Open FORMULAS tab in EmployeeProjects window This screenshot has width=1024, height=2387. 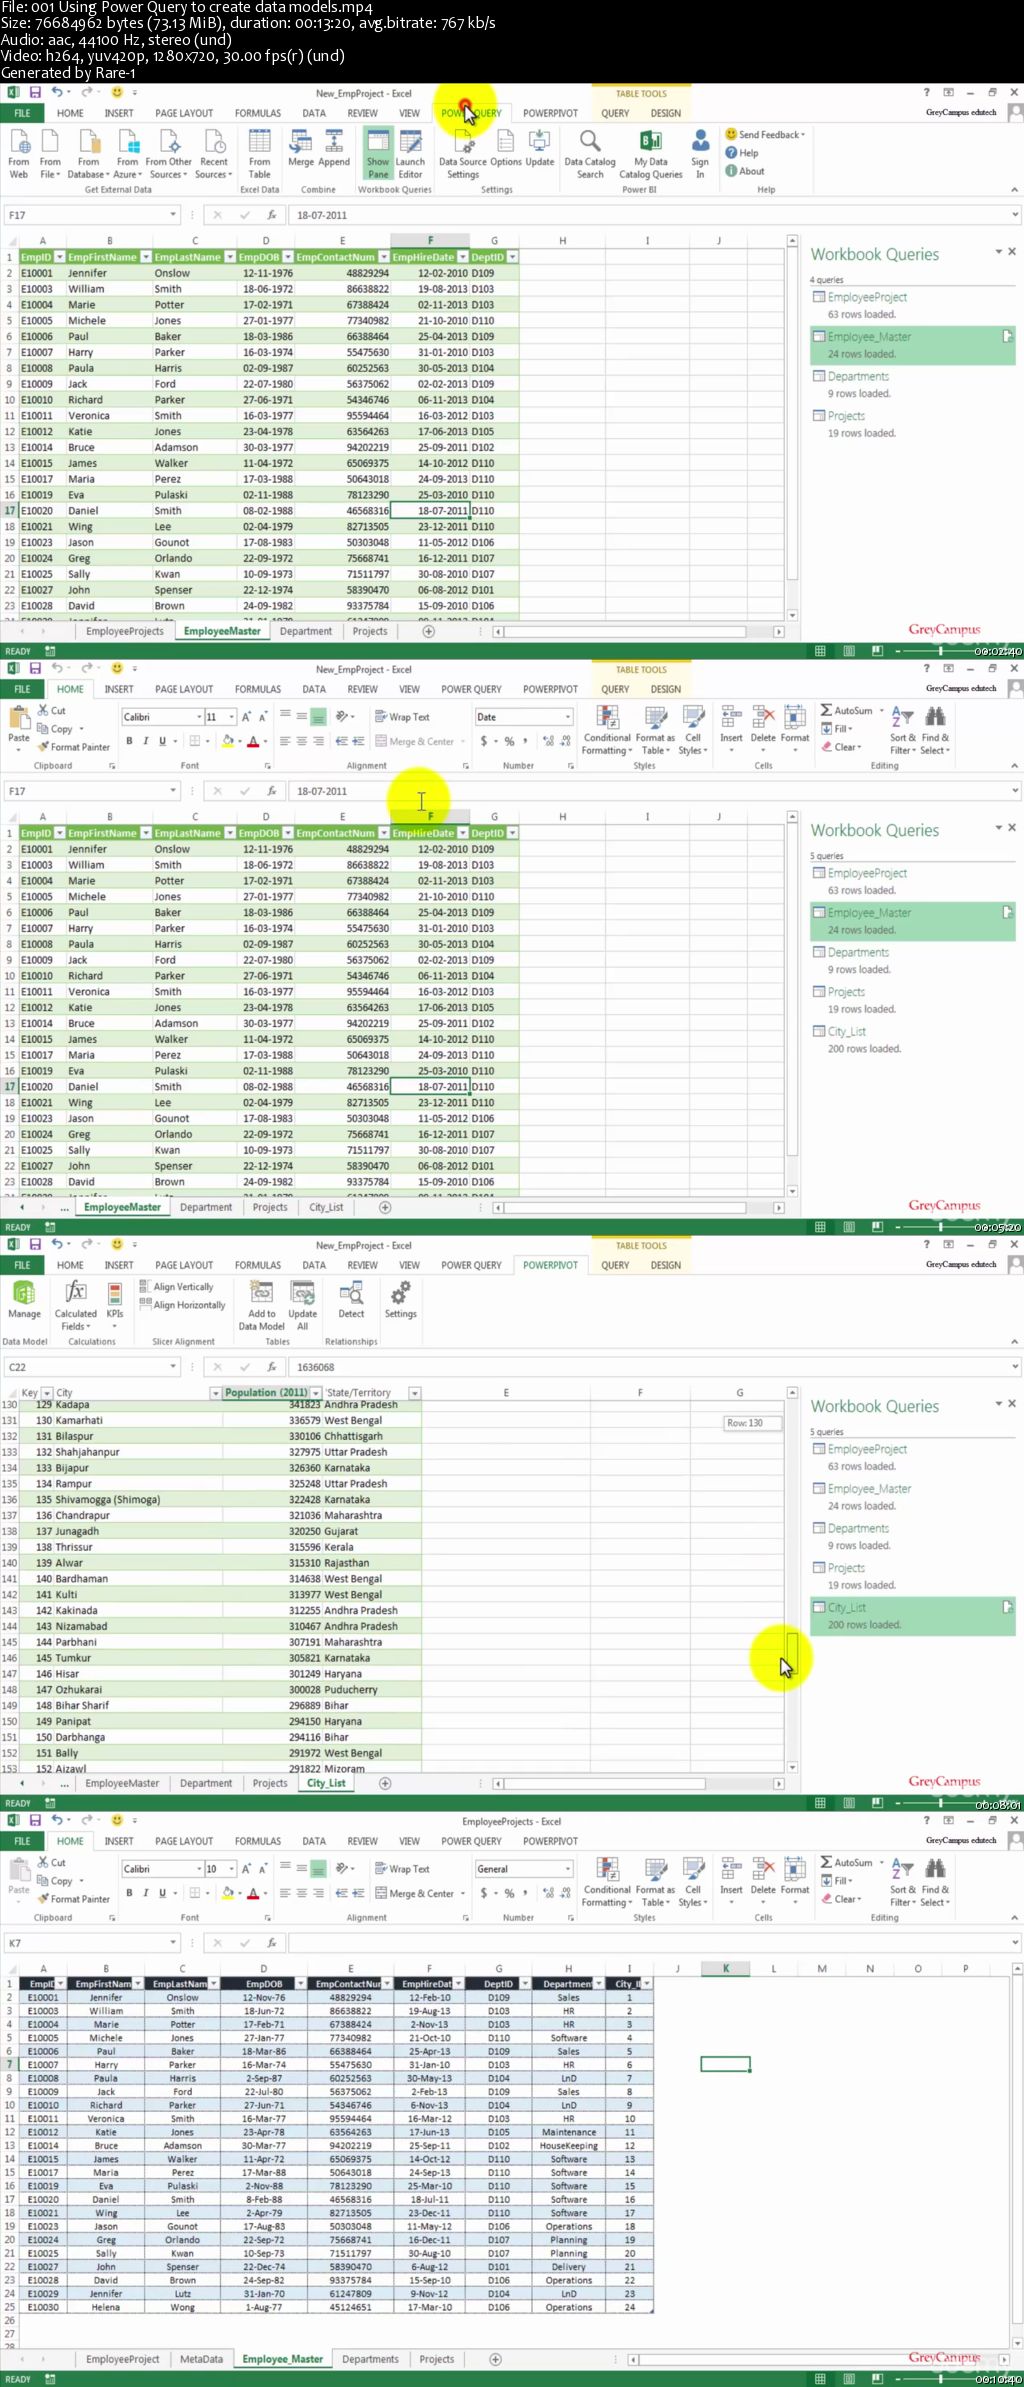pyautogui.click(x=258, y=1841)
